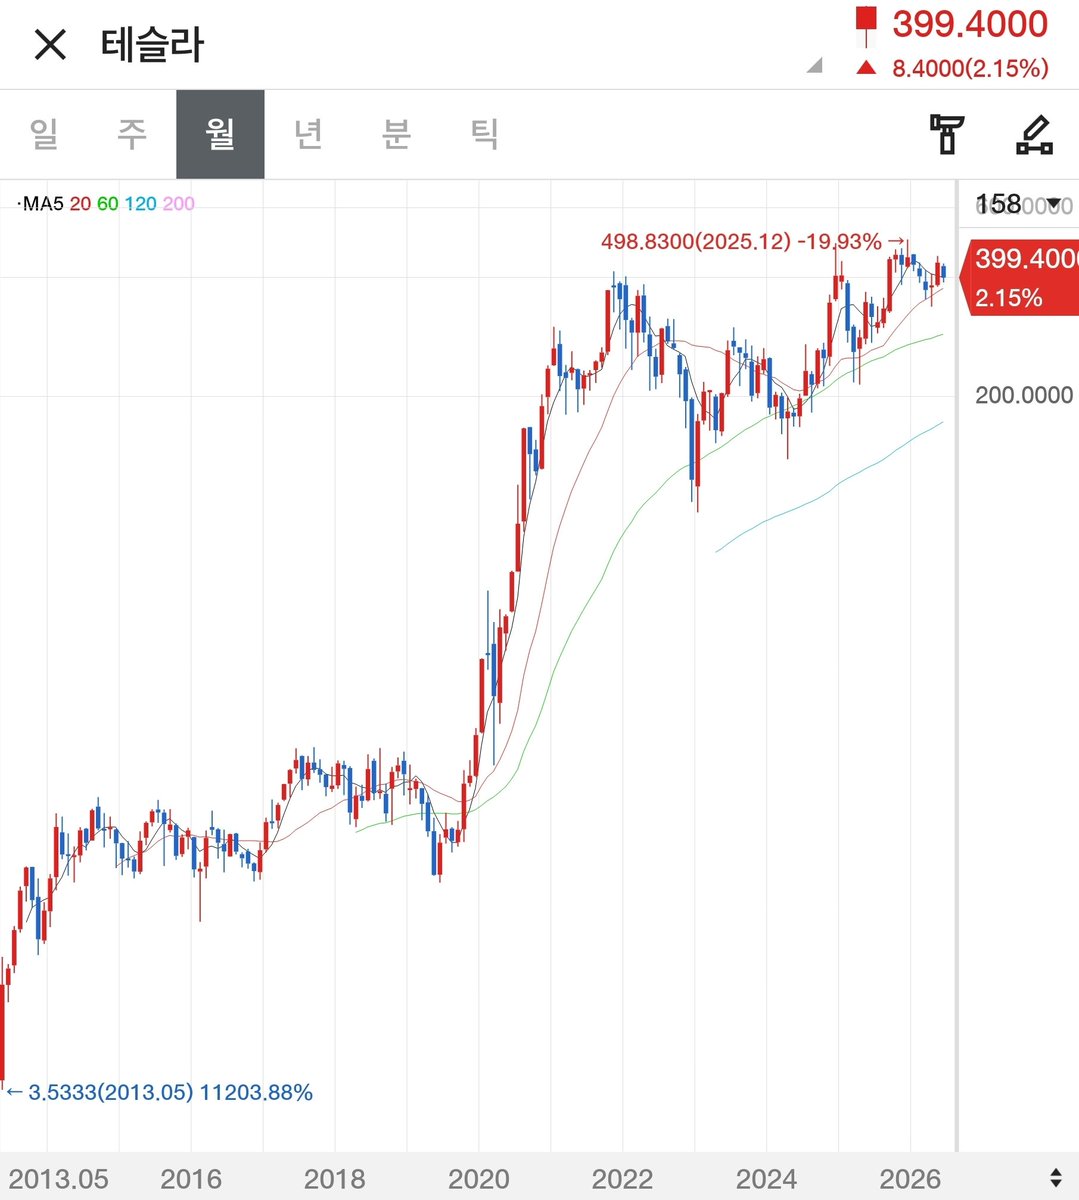The image size is (1079, 1200).
Task: Click the vertical scrollbar beside the price axis
Action: [956, 666]
